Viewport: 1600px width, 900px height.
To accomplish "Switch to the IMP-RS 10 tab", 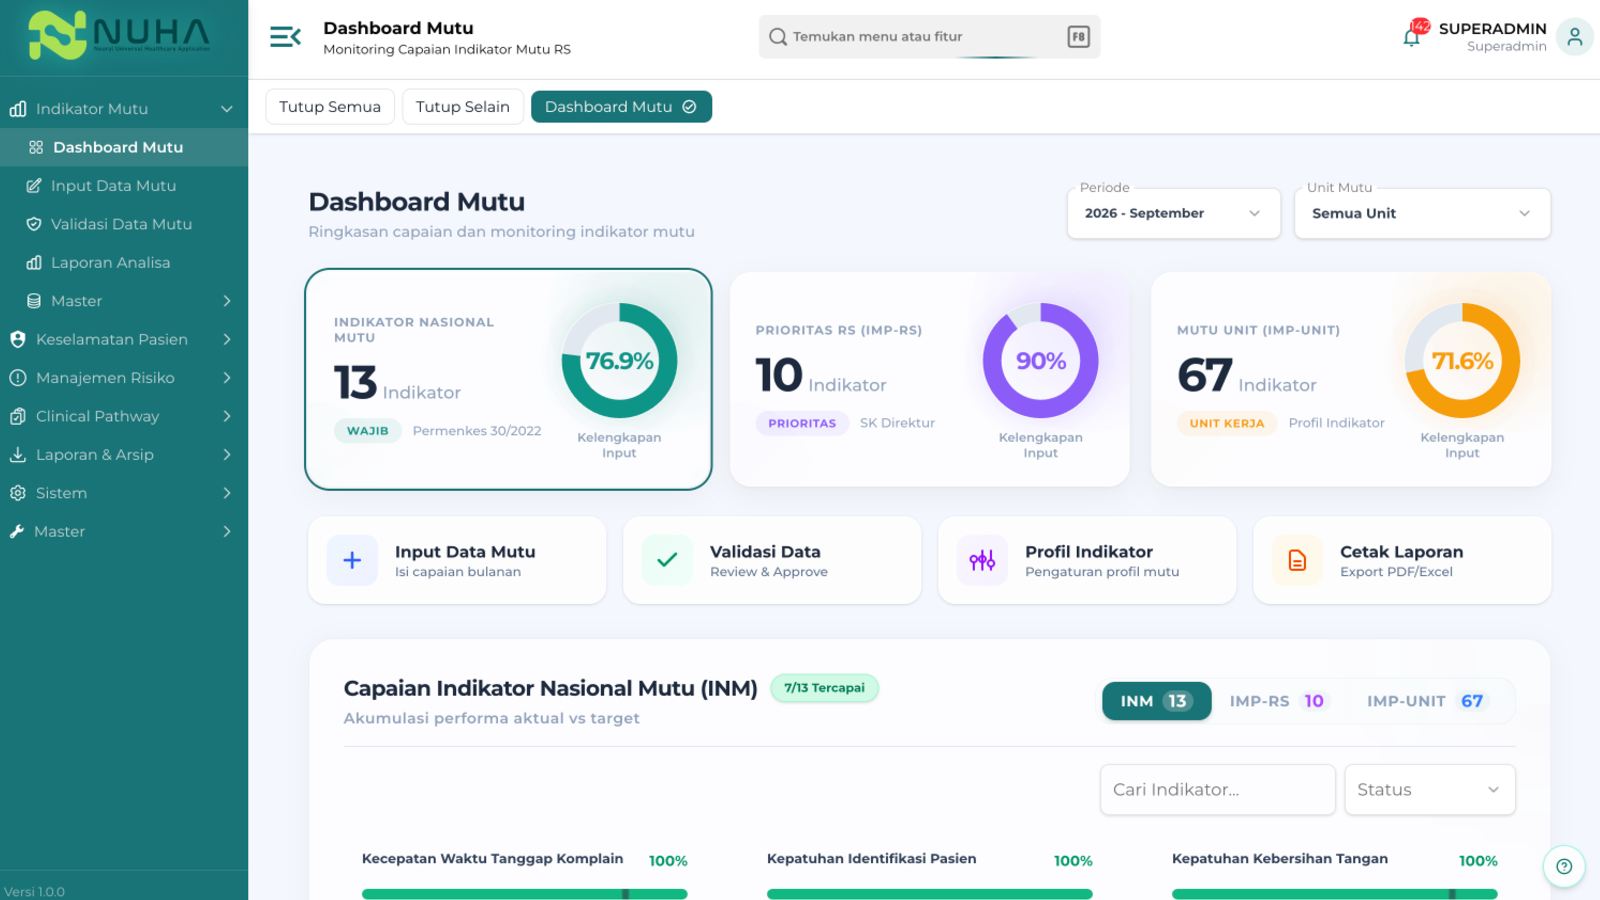I will pyautogui.click(x=1277, y=701).
